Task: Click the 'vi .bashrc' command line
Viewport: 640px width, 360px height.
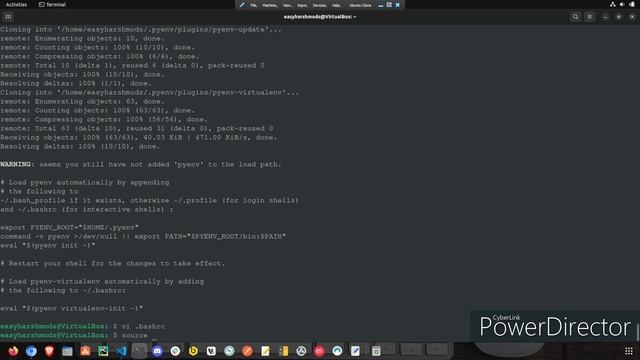Action: click(x=83, y=326)
